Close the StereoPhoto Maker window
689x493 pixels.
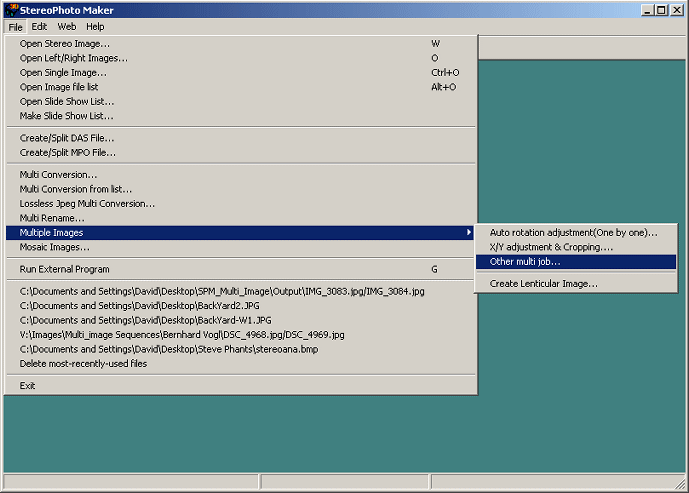pos(677,10)
